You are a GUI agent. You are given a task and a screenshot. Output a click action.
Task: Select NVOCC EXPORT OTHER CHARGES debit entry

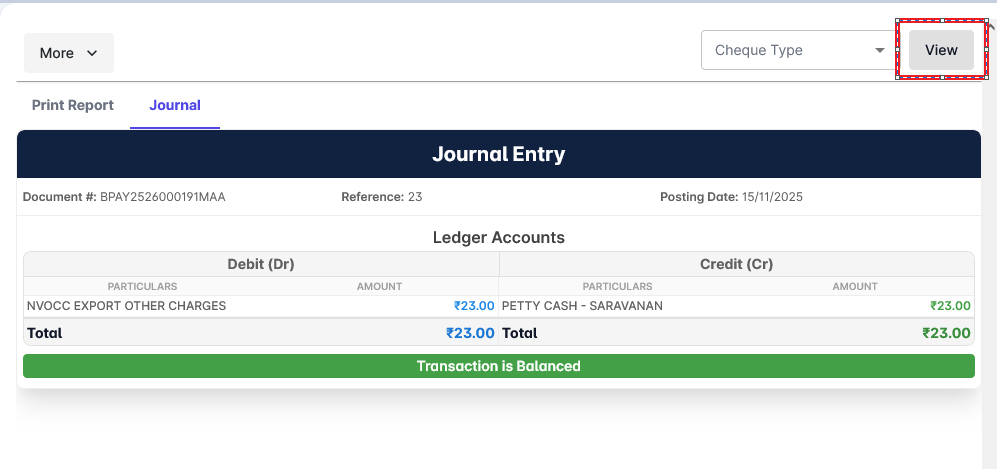127,306
